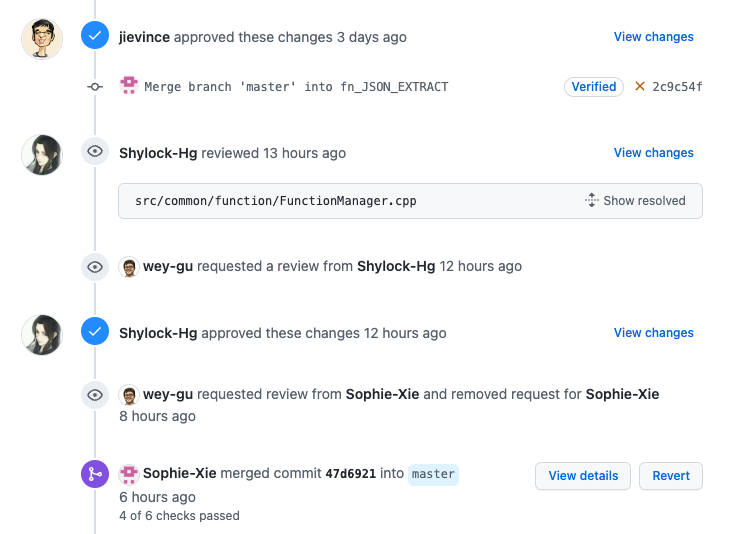756x534 pixels.
Task: Click the View details button
Action: coord(583,476)
